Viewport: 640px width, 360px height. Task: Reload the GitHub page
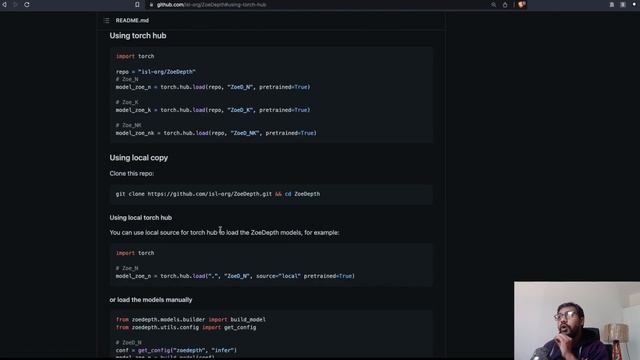point(27,4)
